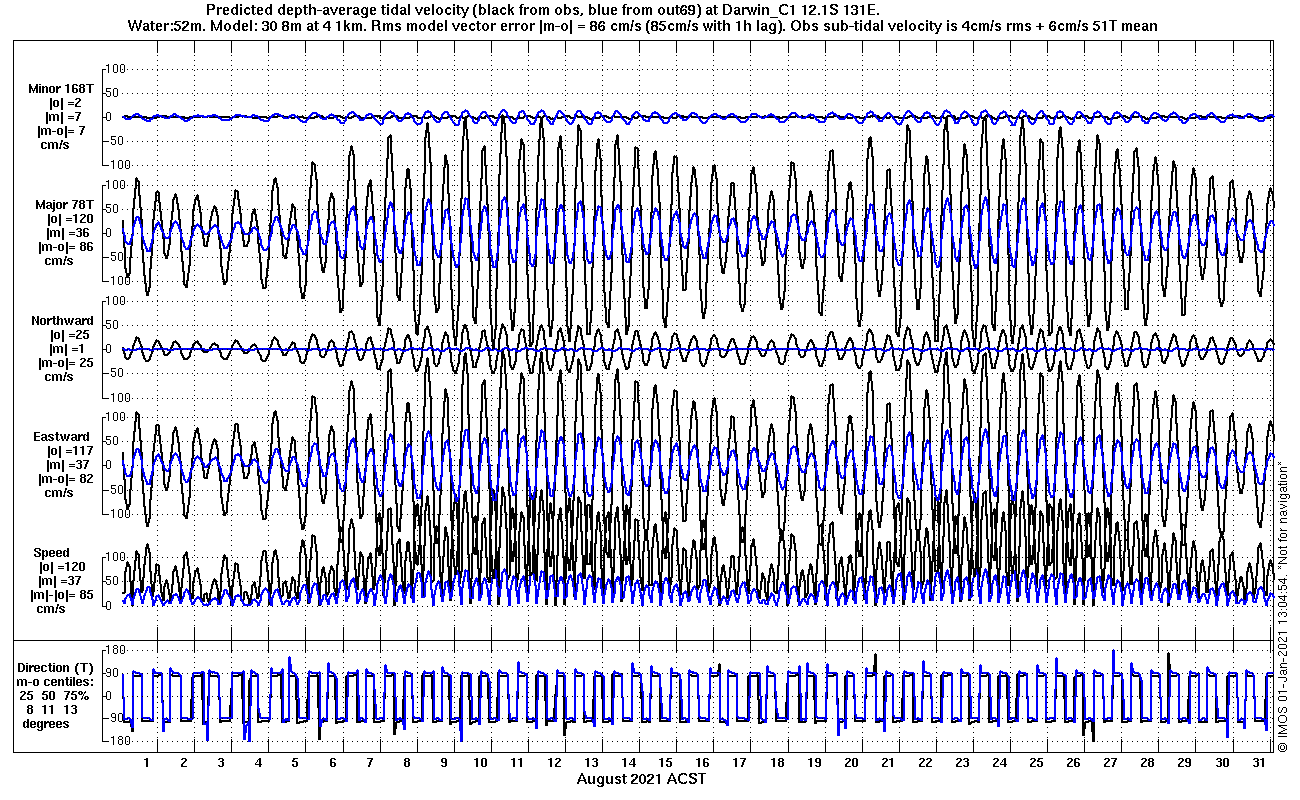Click day '11' on the date axis
The width and height of the screenshot is (1300, 800).
coord(517,763)
